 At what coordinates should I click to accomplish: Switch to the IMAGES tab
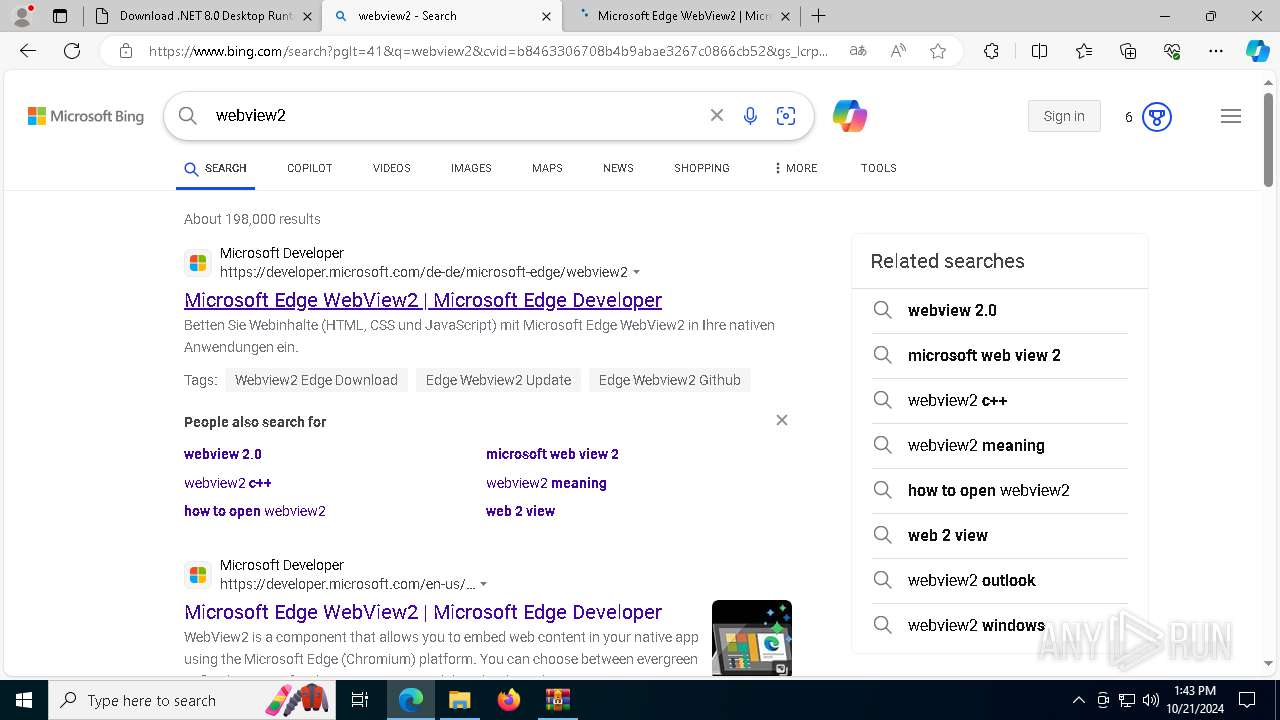click(x=471, y=168)
